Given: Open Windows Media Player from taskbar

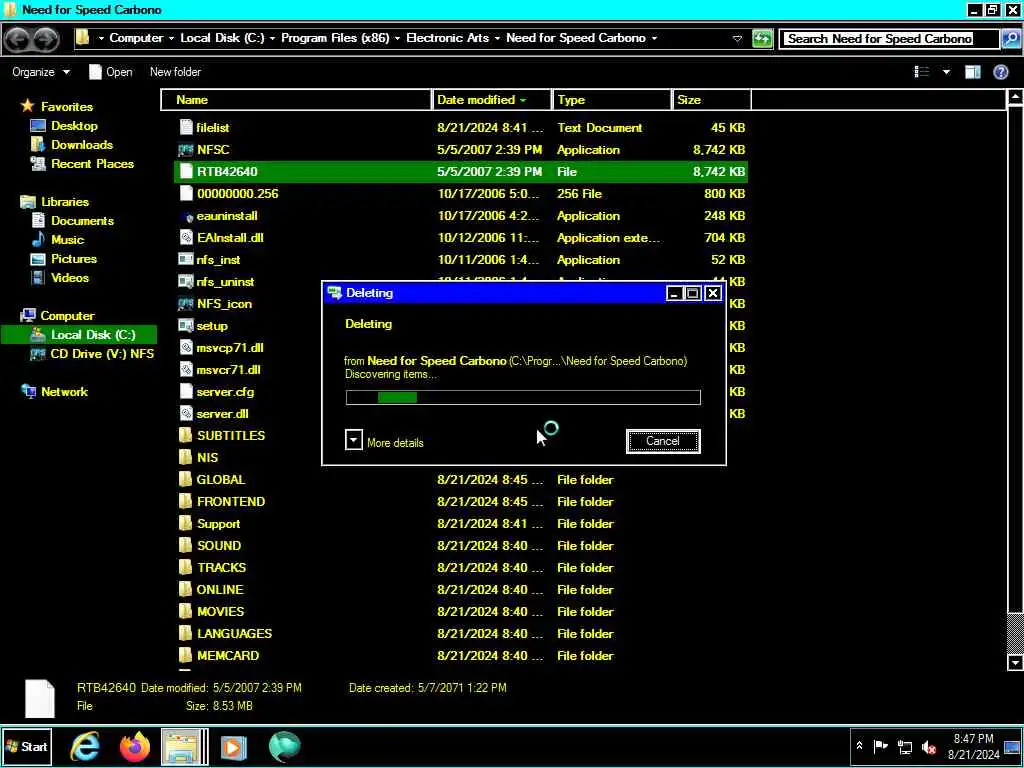Looking at the screenshot, I should [234, 747].
